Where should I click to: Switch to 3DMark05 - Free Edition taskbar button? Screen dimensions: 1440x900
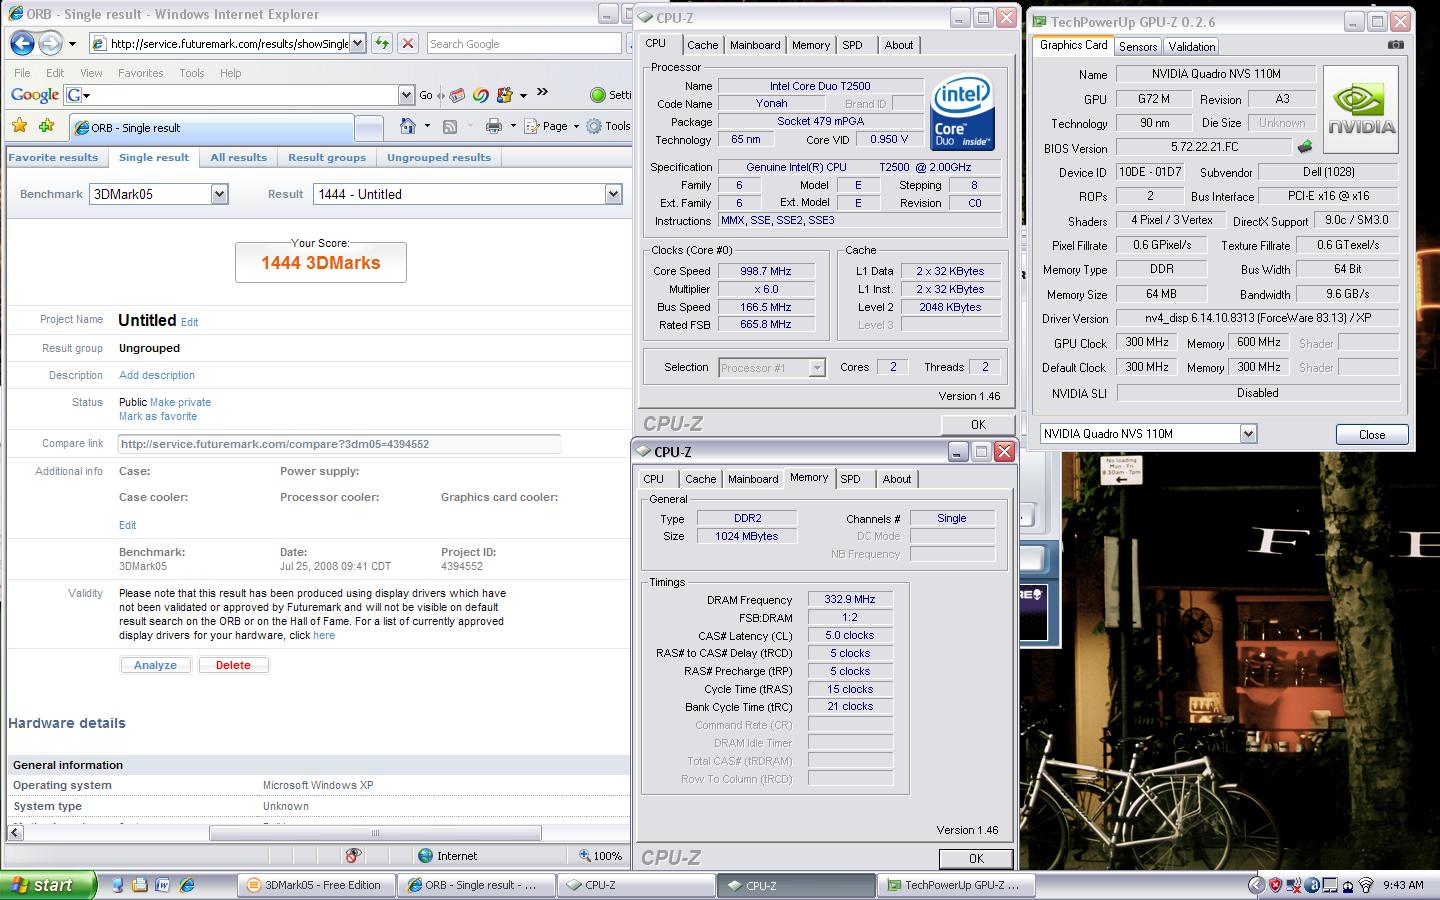(x=317, y=885)
